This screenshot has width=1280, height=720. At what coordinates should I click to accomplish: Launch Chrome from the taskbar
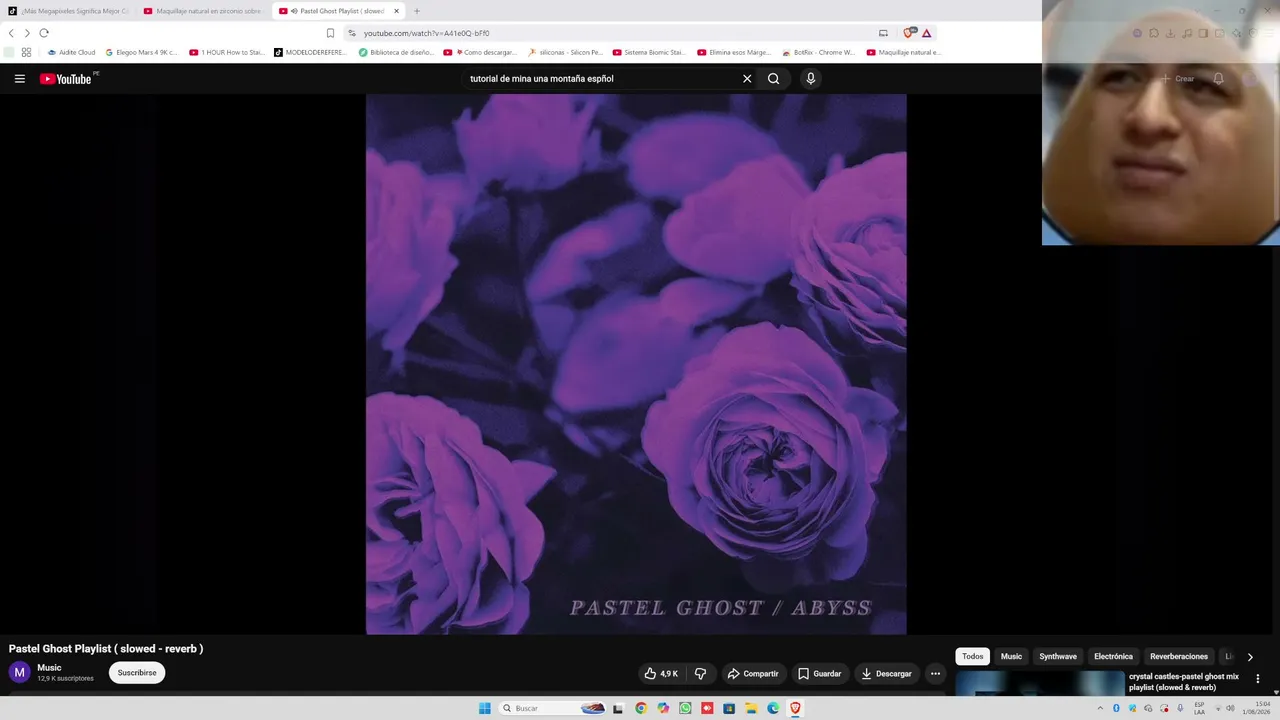641,708
